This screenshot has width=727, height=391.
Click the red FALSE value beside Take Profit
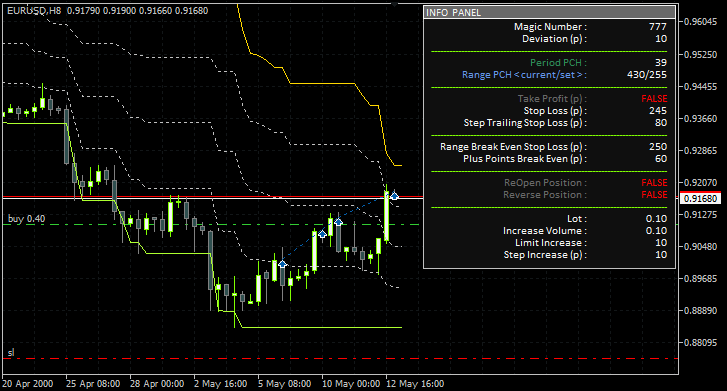654,99
